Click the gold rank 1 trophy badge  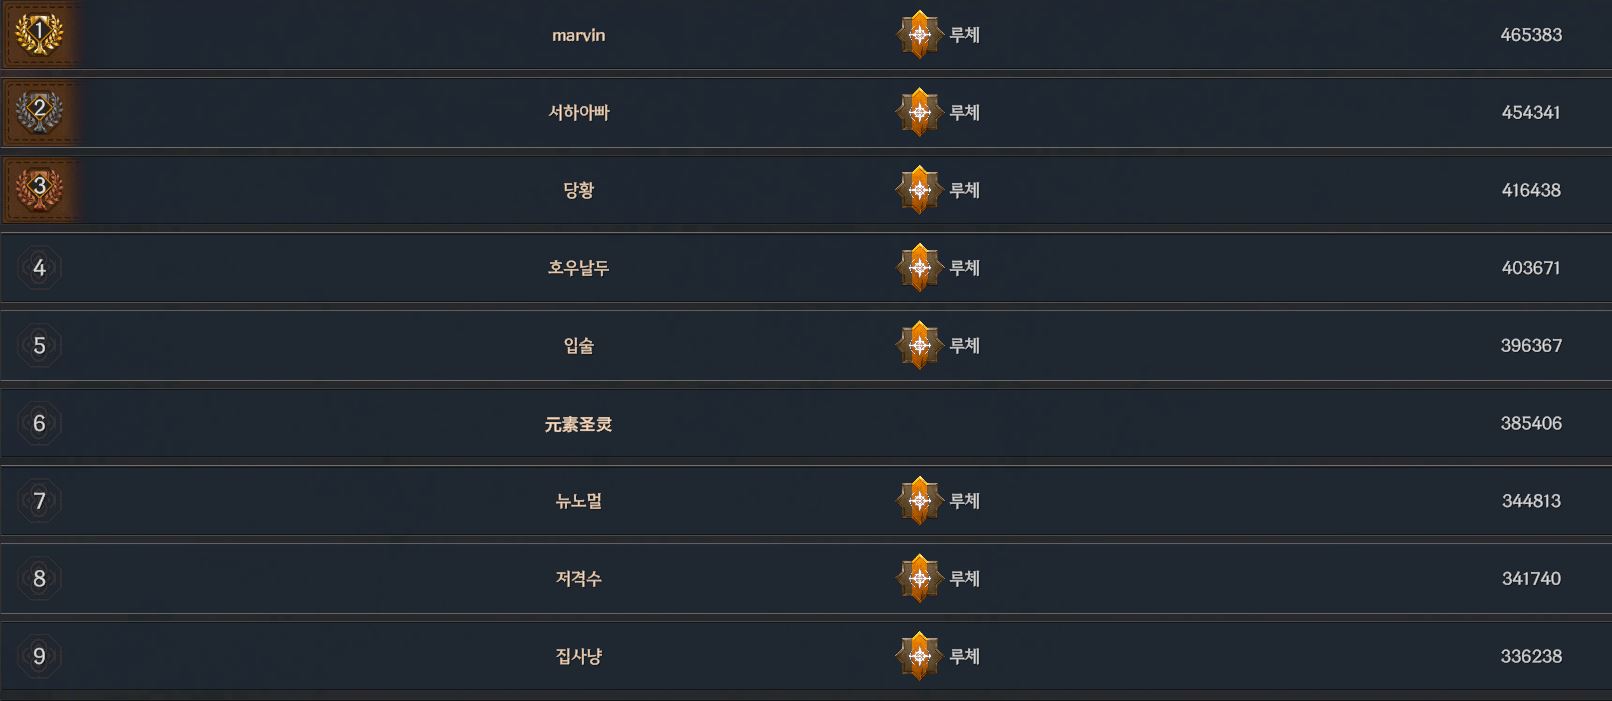(x=39, y=34)
